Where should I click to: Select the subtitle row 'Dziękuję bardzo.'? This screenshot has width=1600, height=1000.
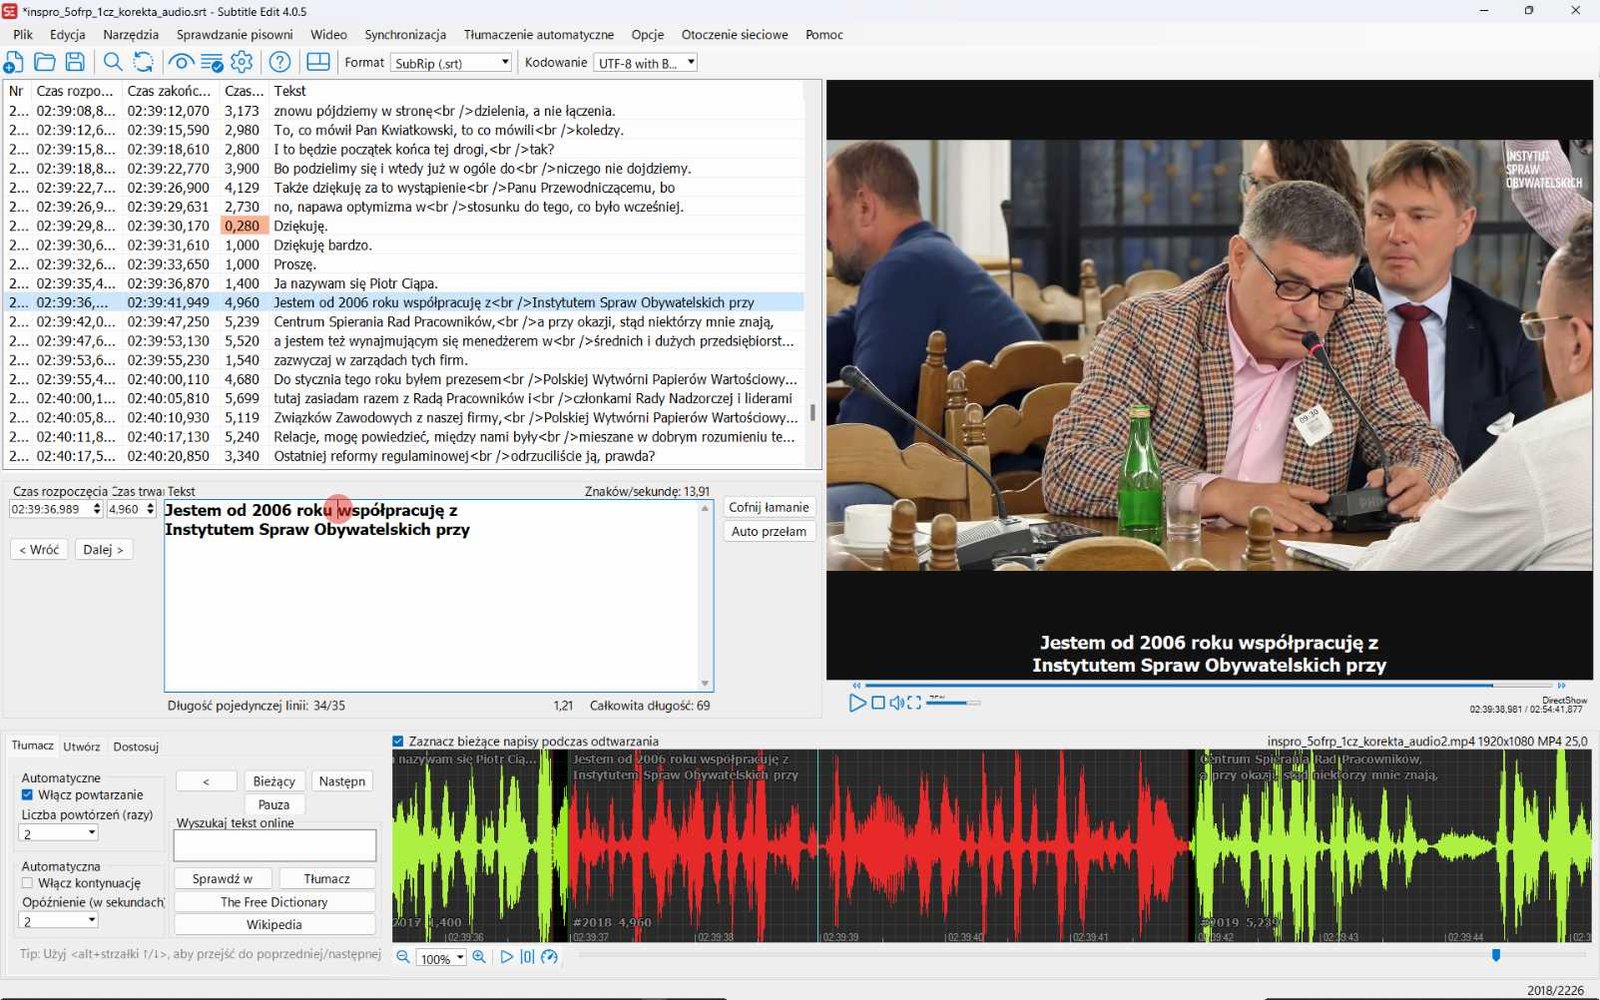[x=405, y=245]
